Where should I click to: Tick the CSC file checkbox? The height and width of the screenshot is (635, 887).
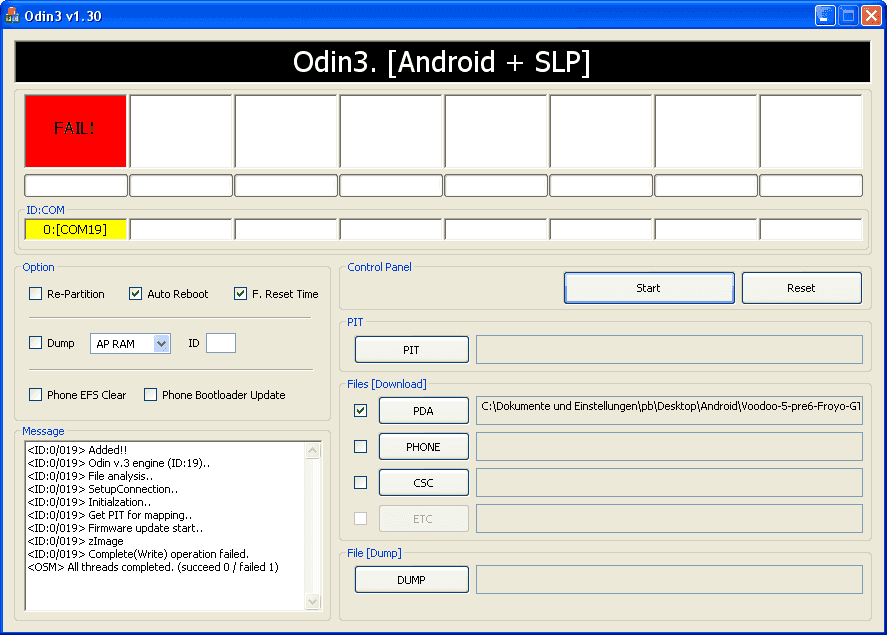coord(360,482)
